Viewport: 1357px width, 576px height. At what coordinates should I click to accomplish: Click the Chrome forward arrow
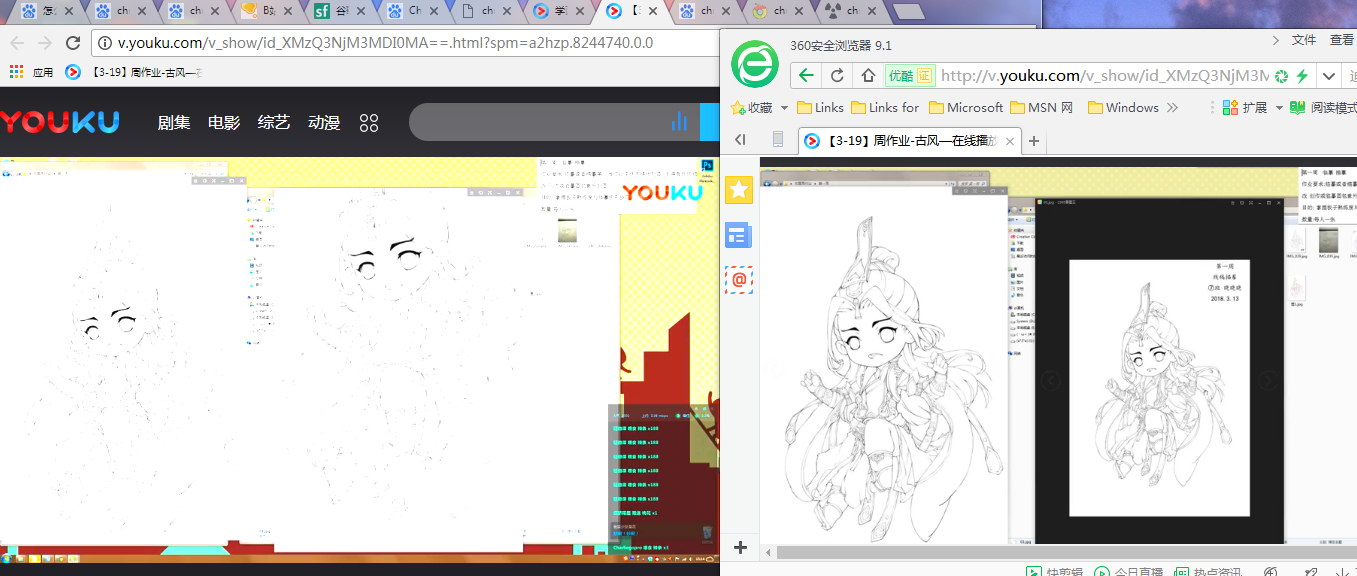pyautogui.click(x=44, y=43)
